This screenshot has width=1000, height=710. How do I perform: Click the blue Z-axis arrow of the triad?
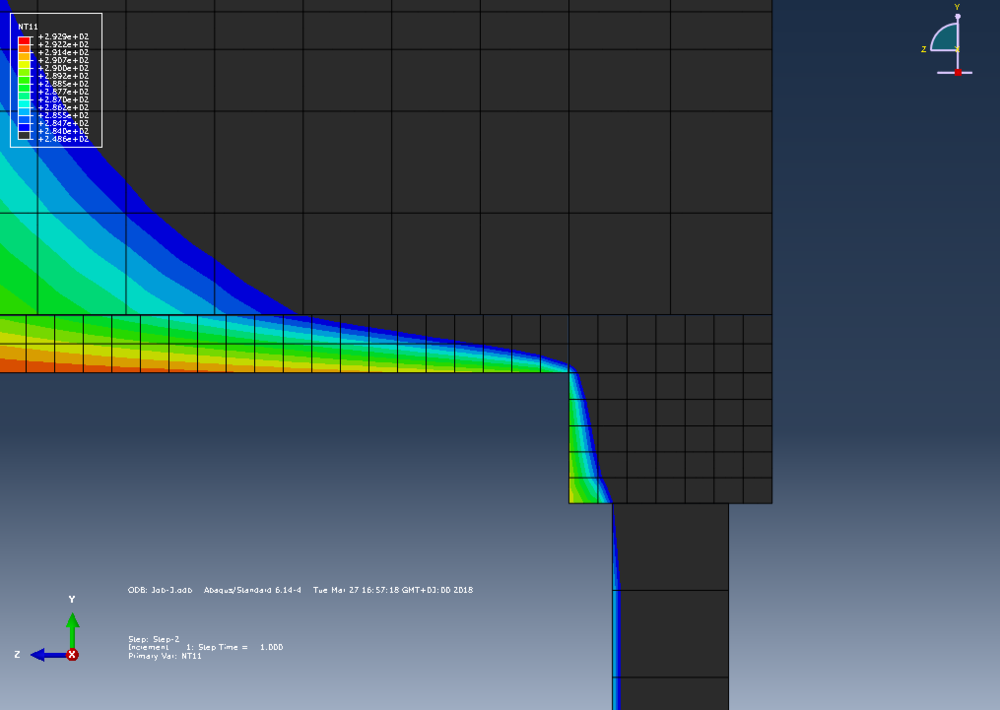(44, 655)
